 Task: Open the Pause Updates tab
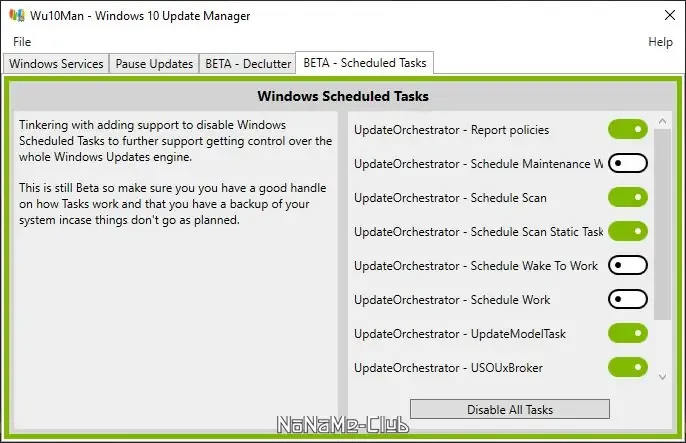coord(154,64)
